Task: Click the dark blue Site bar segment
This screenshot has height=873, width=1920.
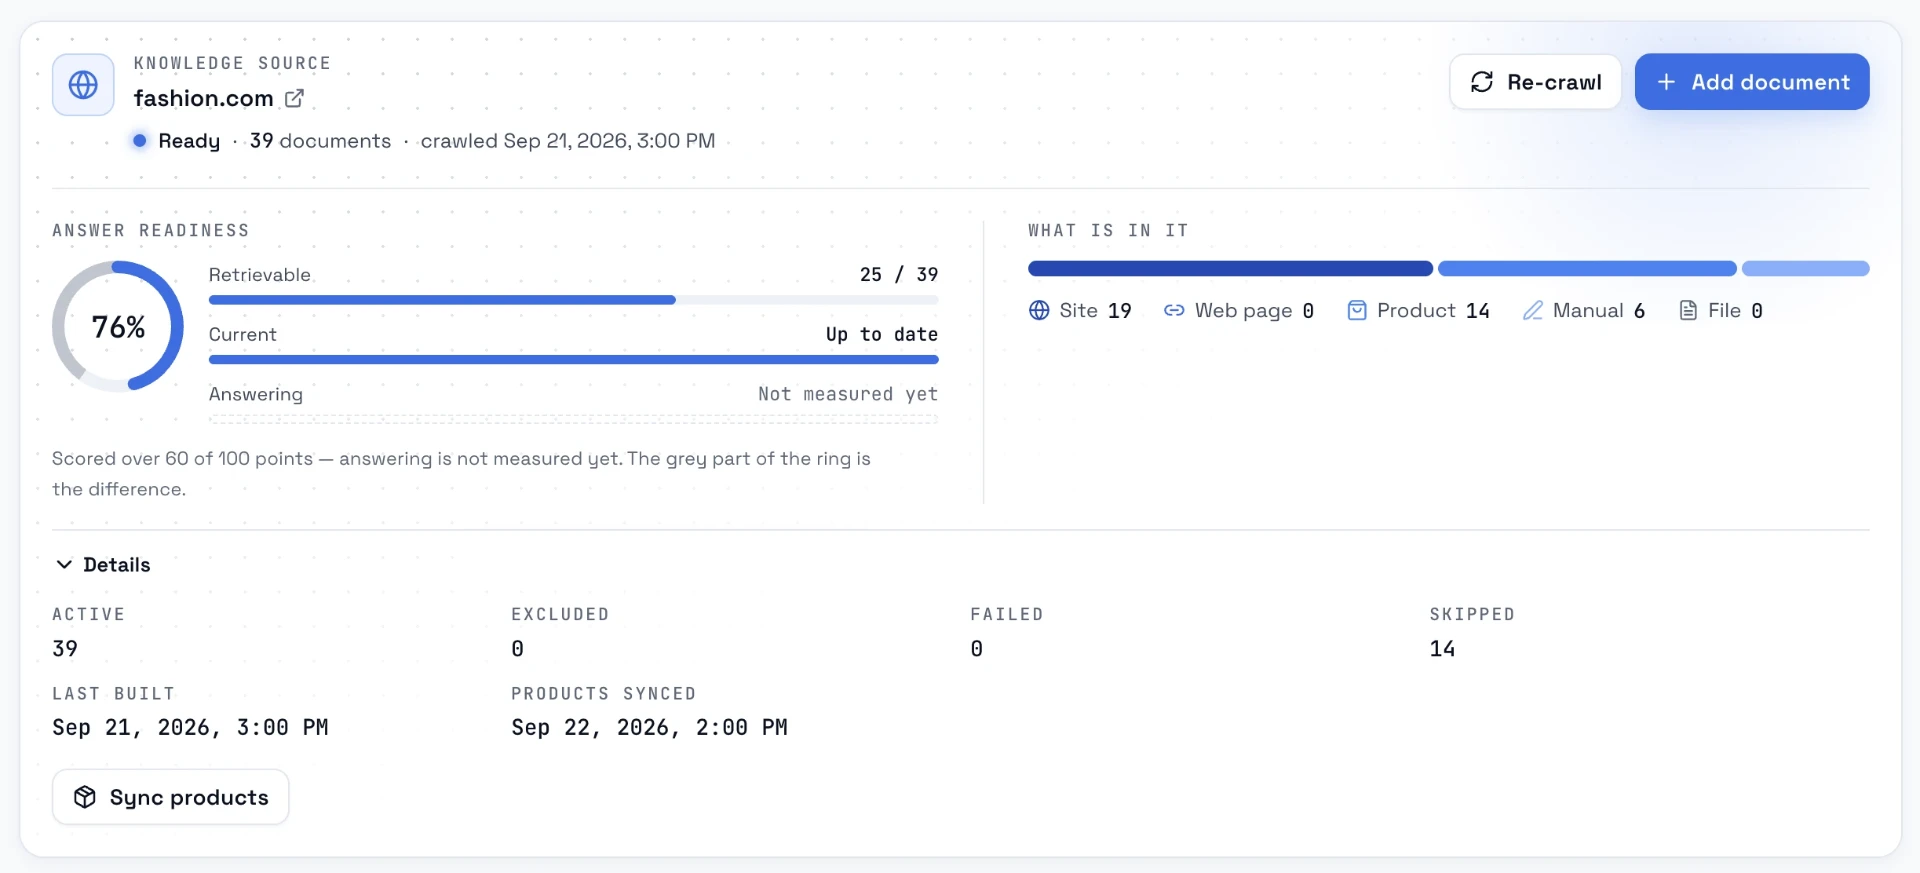Action: (1230, 269)
